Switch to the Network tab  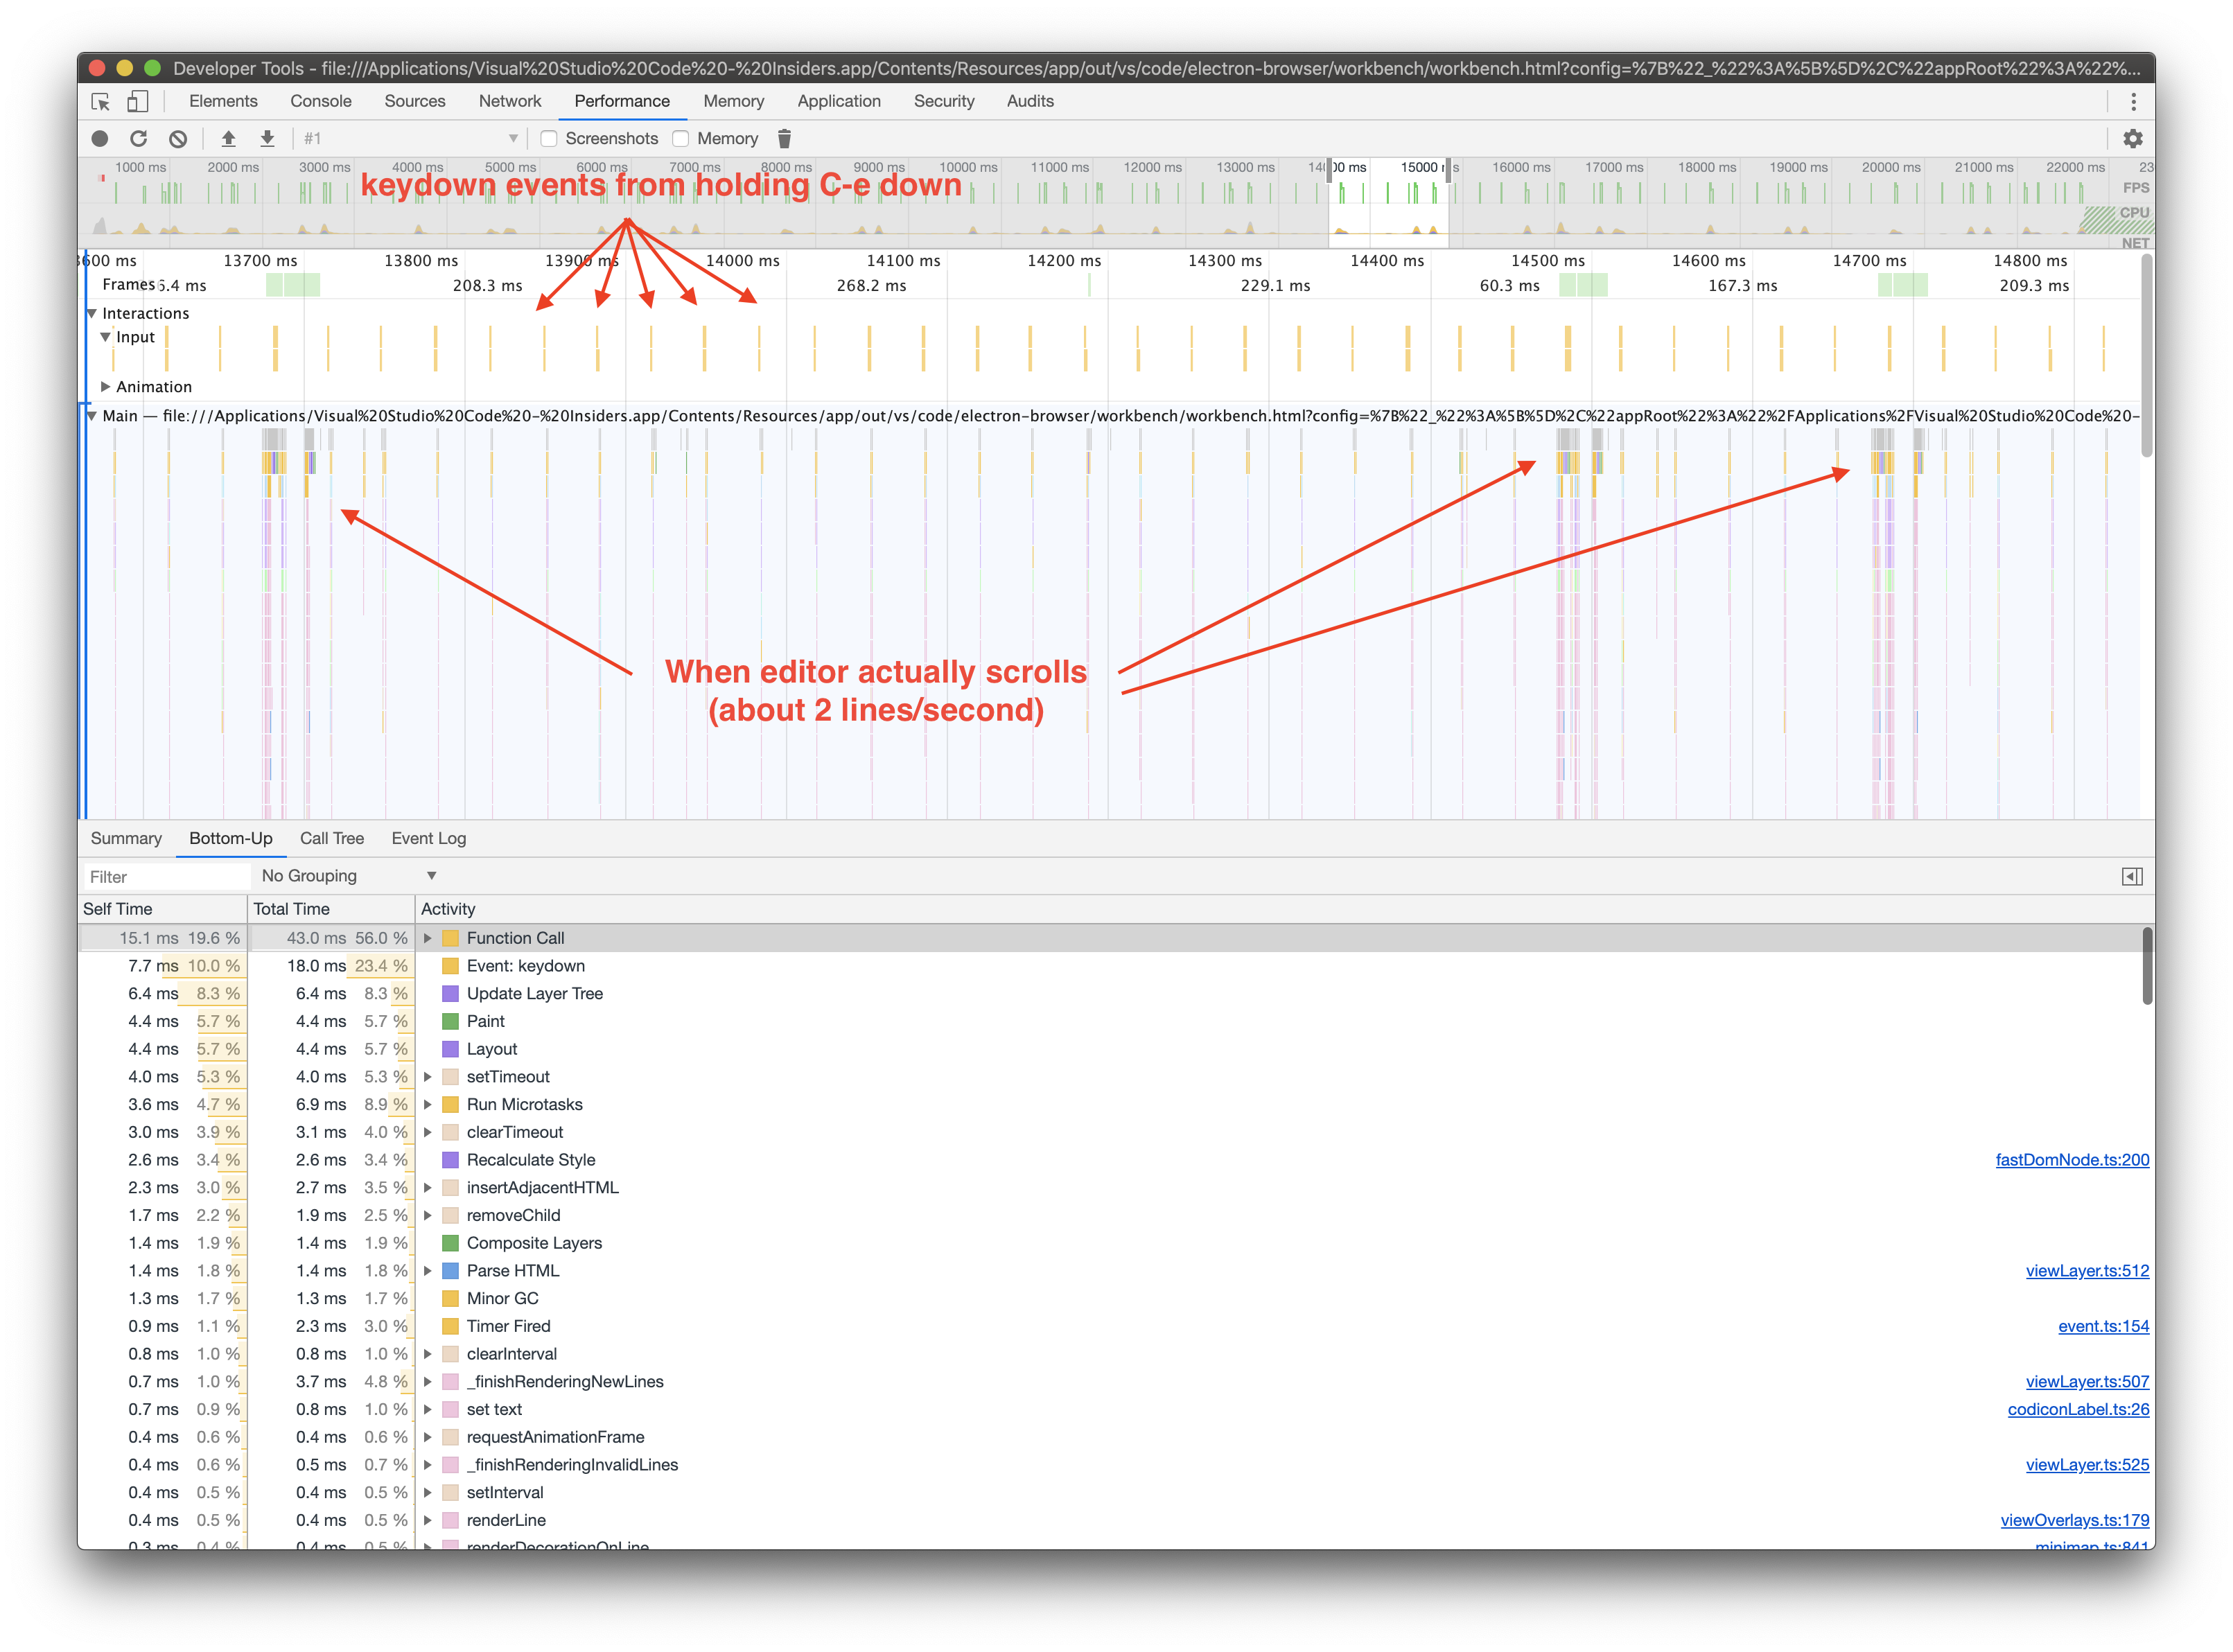509,101
